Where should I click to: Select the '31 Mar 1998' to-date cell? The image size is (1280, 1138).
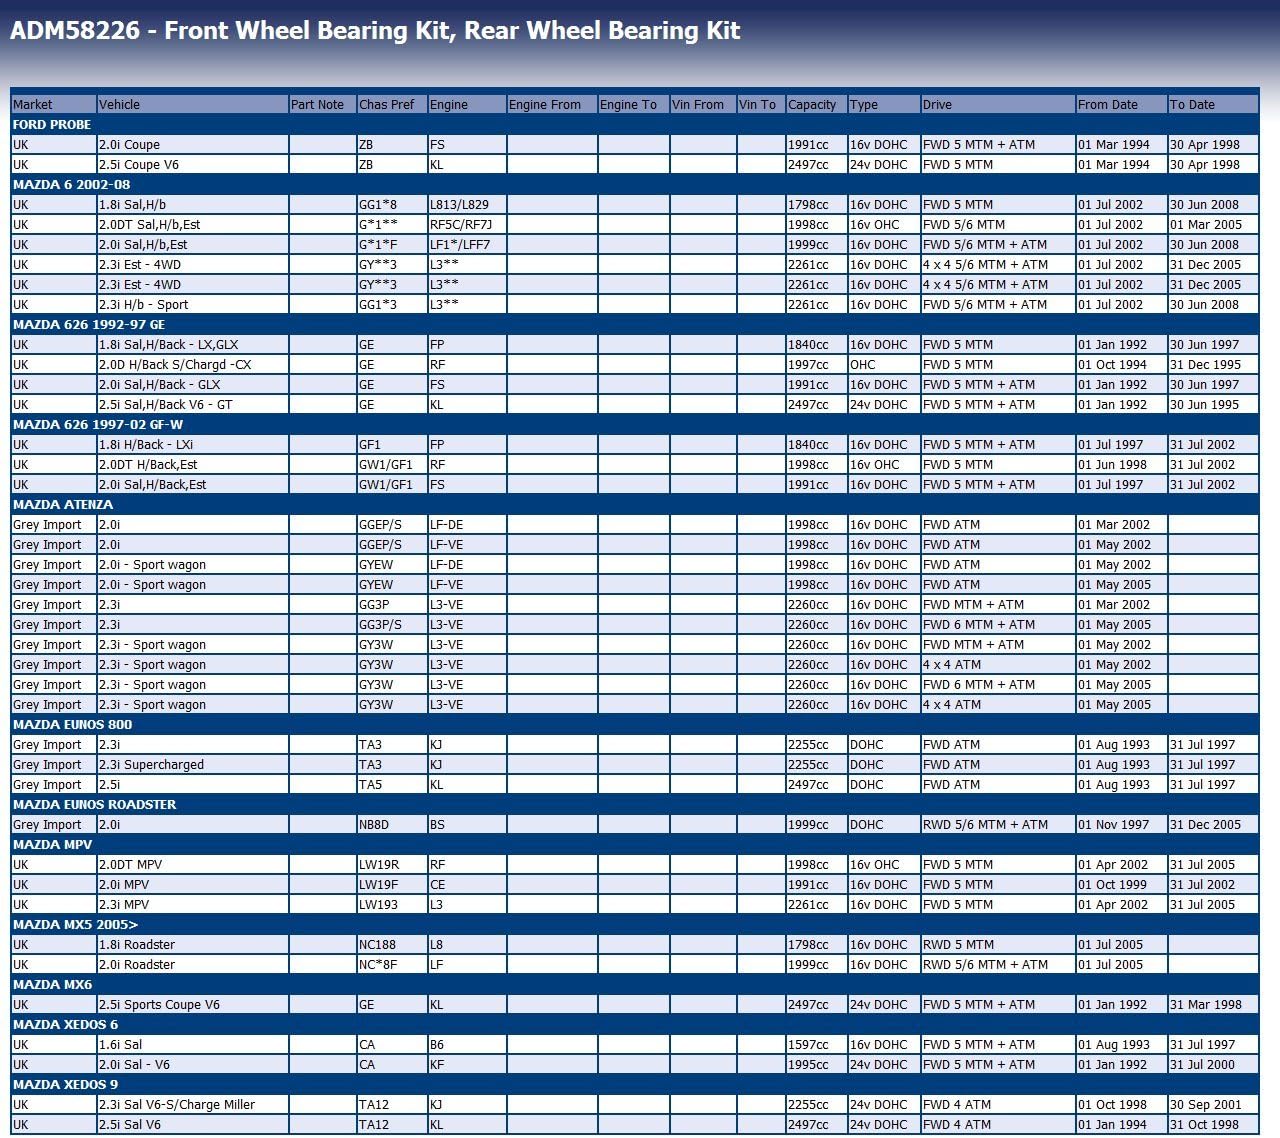[1213, 1004]
